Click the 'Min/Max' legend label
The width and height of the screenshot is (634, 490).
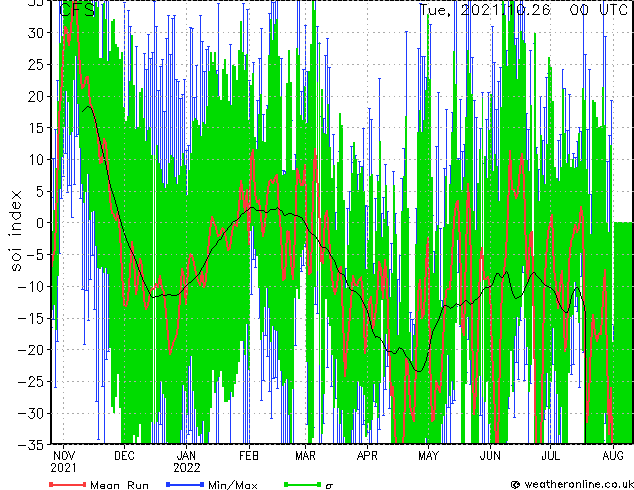pyautogui.click(x=232, y=485)
